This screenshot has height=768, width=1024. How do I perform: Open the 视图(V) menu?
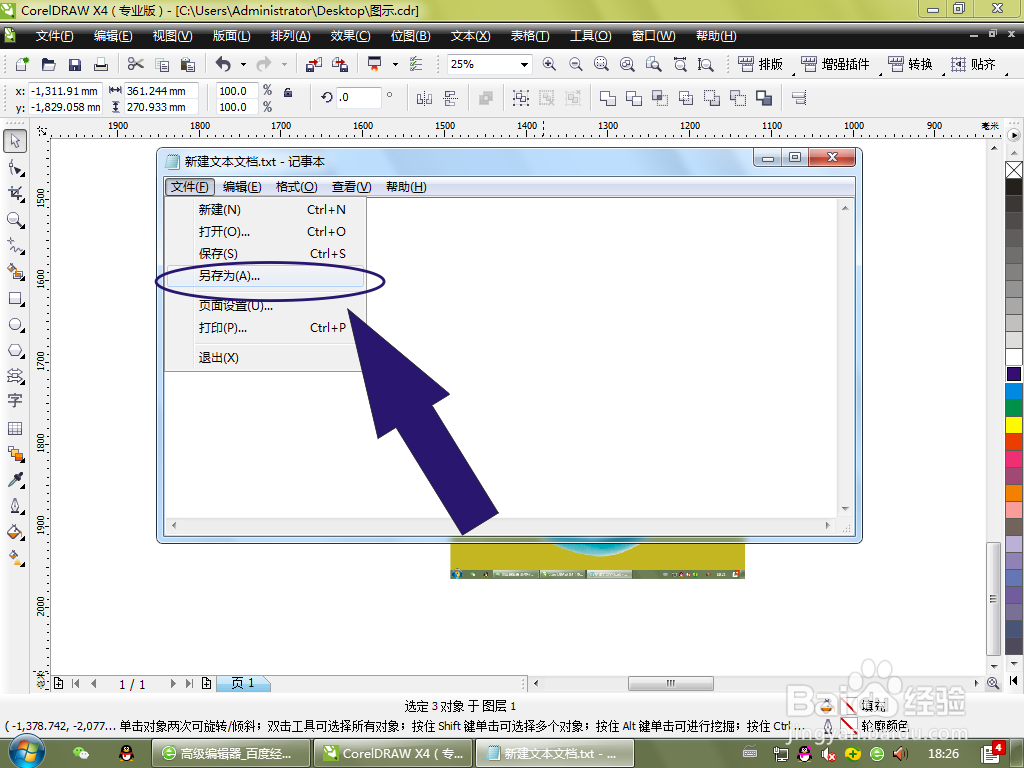[172, 36]
